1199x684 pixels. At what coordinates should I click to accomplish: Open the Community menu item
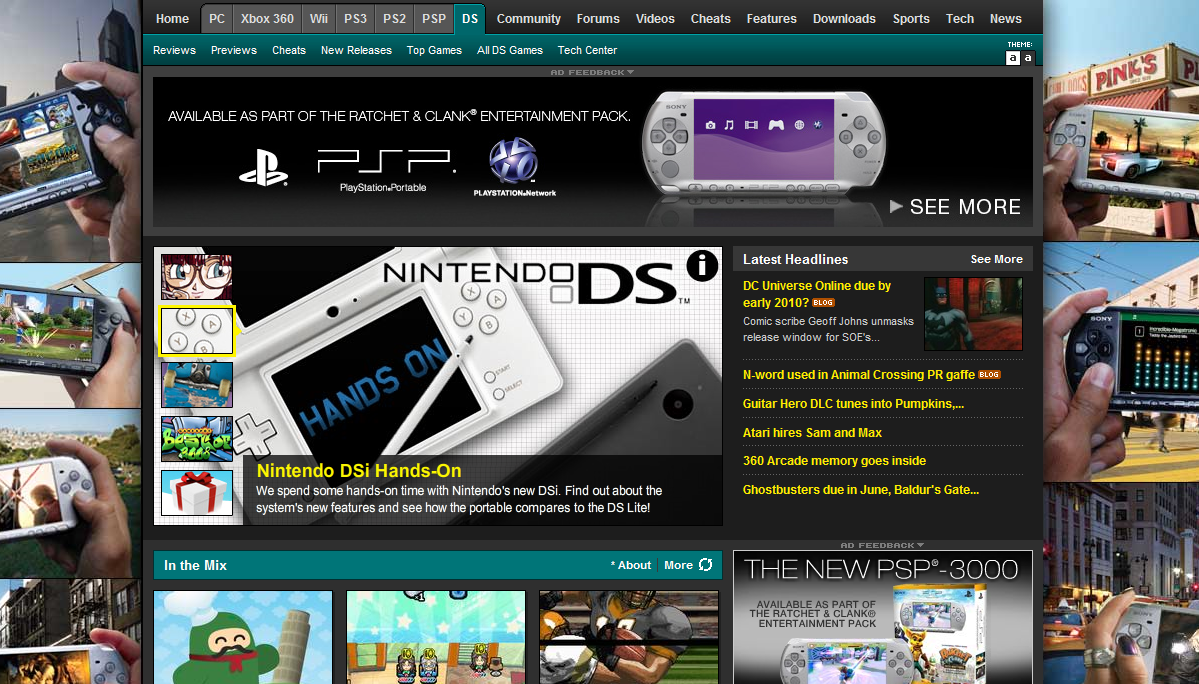(528, 18)
